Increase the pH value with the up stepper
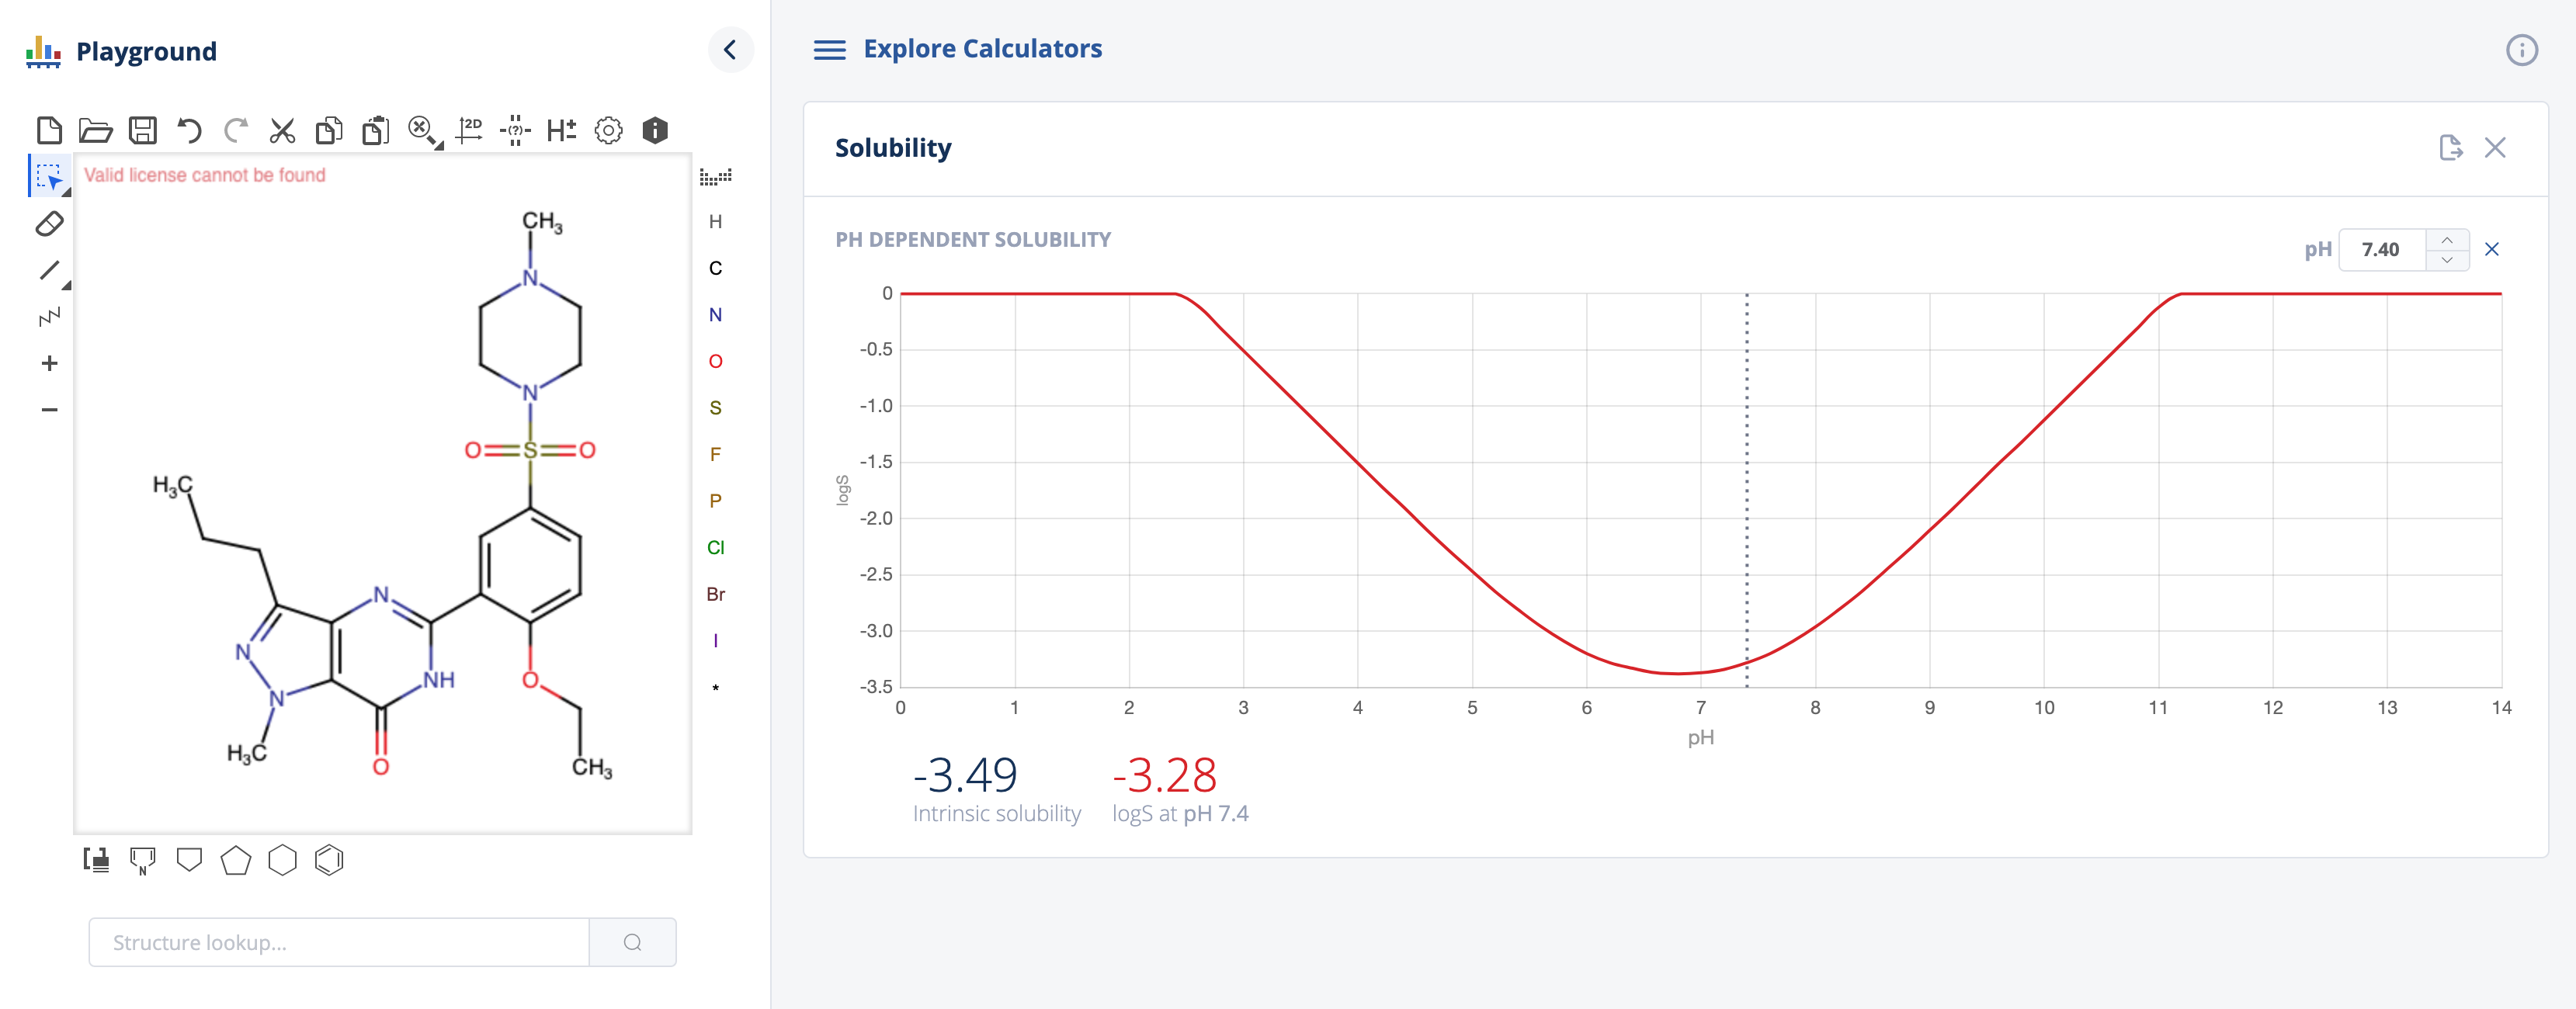2576x1009 pixels. [2446, 240]
